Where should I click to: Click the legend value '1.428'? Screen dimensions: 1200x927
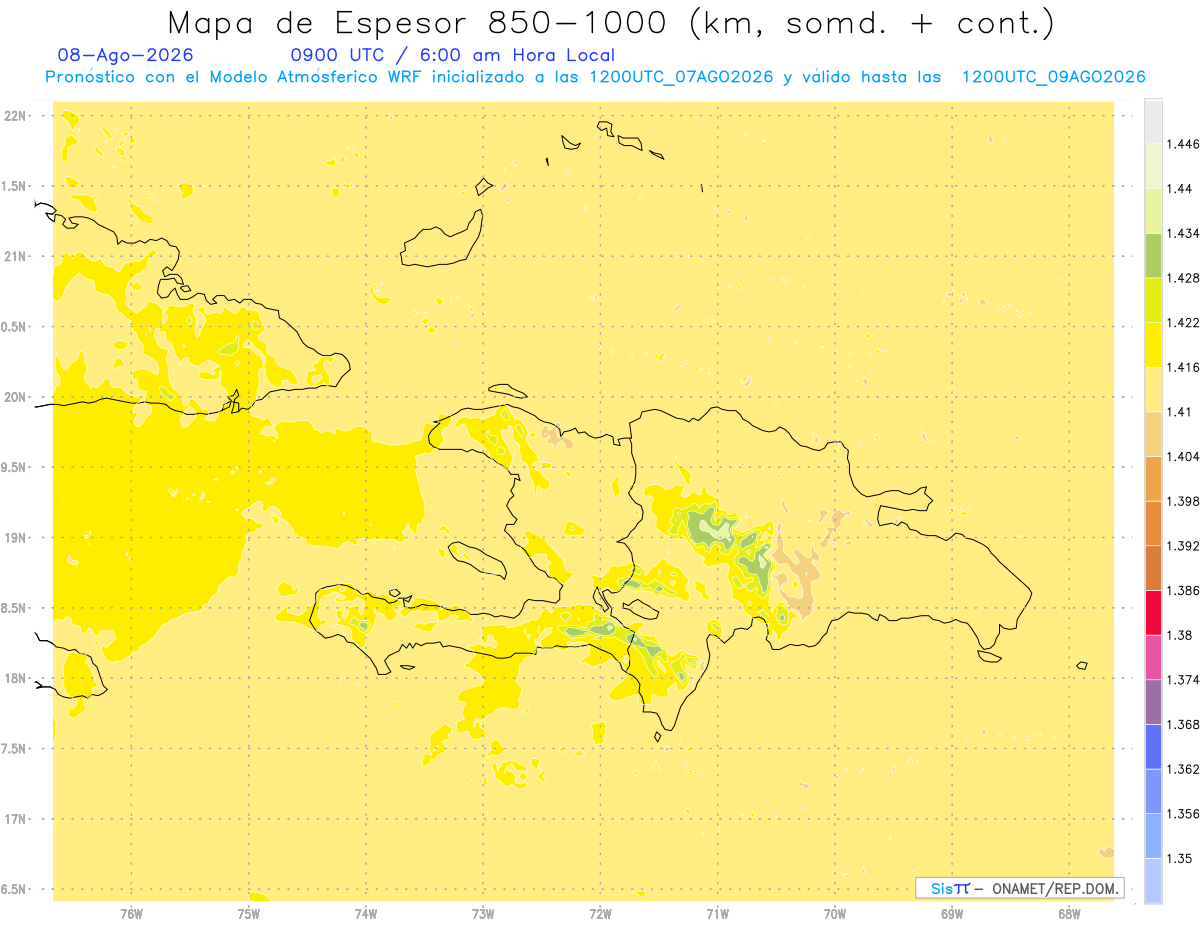coord(1182,278)
